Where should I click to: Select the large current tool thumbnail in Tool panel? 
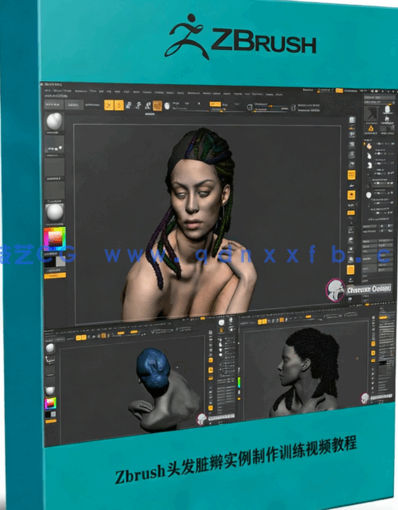pos(371,114)
